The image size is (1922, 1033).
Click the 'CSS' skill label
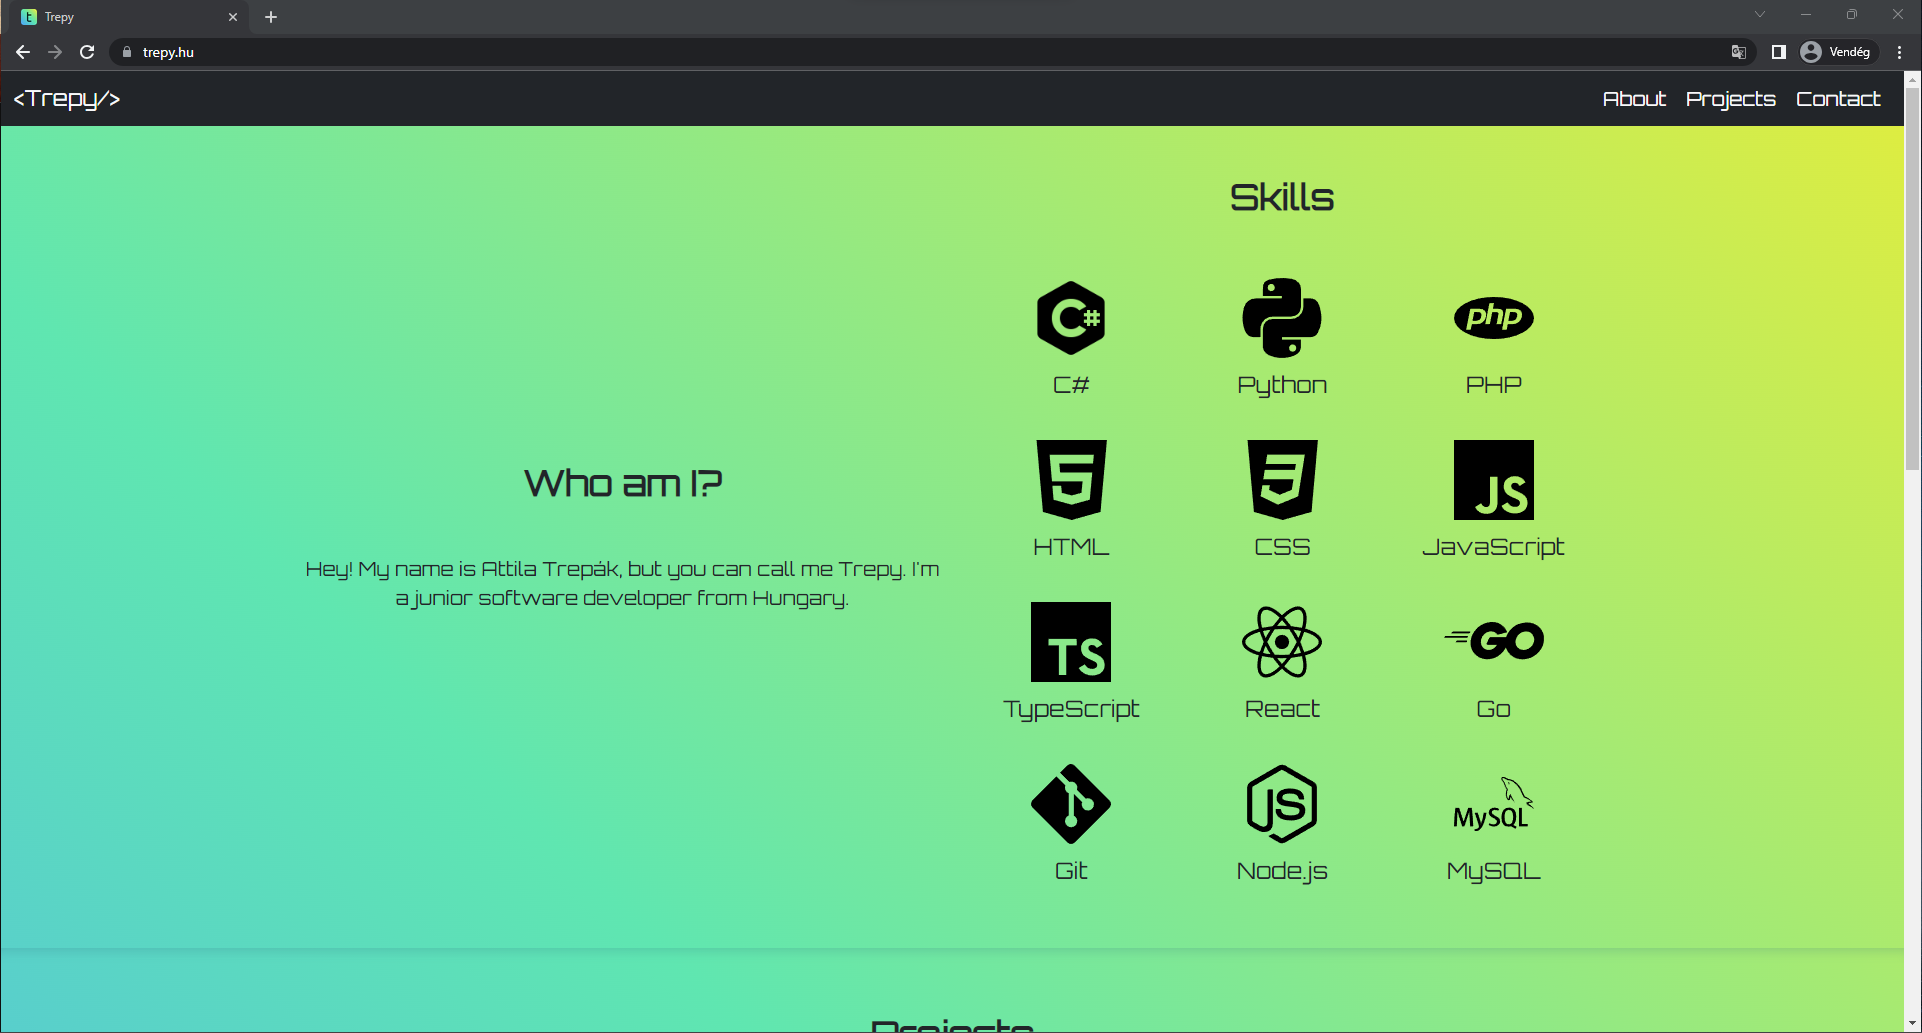coord(1282,547)
